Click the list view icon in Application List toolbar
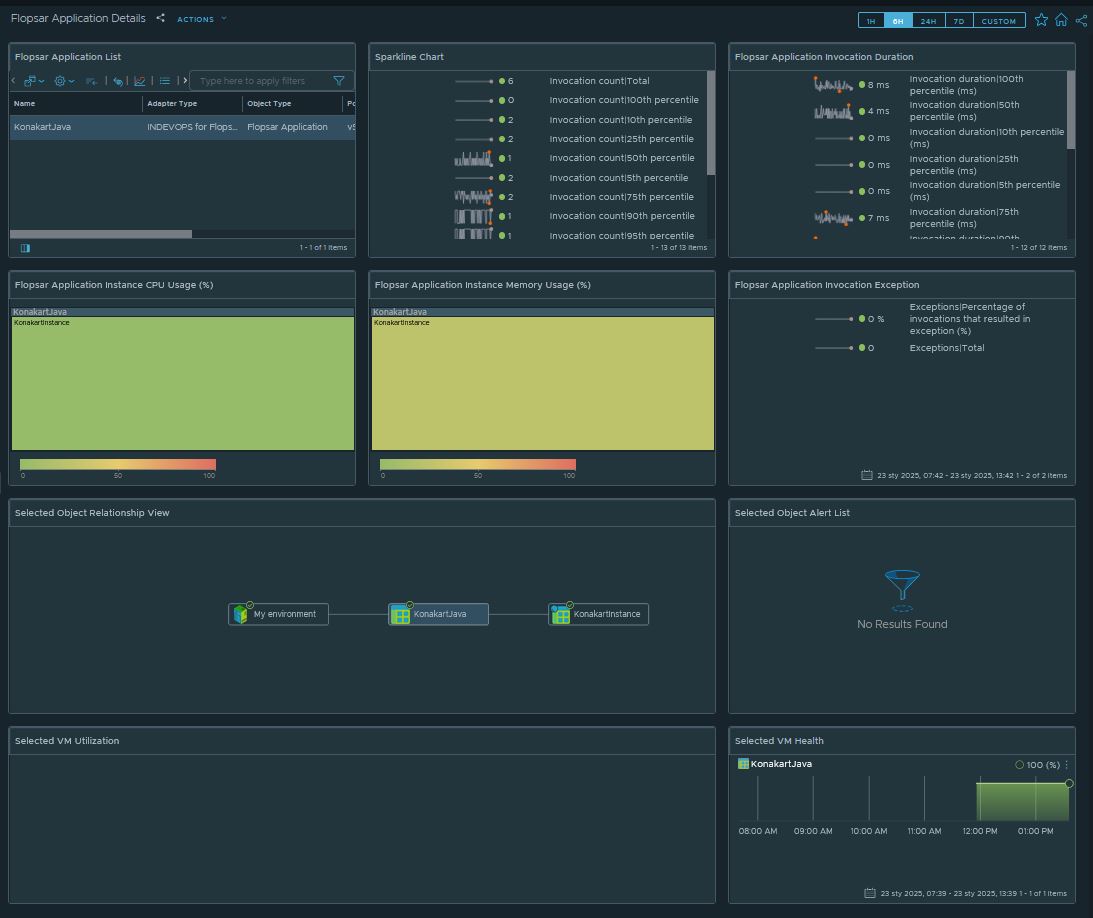Viewport: 1093px width, 918px height. click(x=165, y=81)
